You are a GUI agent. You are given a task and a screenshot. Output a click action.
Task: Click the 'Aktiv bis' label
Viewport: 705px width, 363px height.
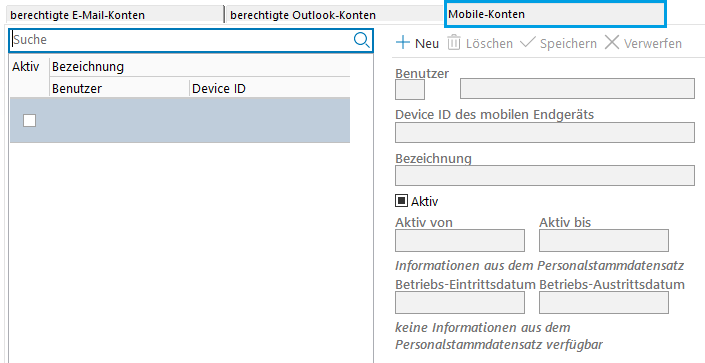pos(565,222)
